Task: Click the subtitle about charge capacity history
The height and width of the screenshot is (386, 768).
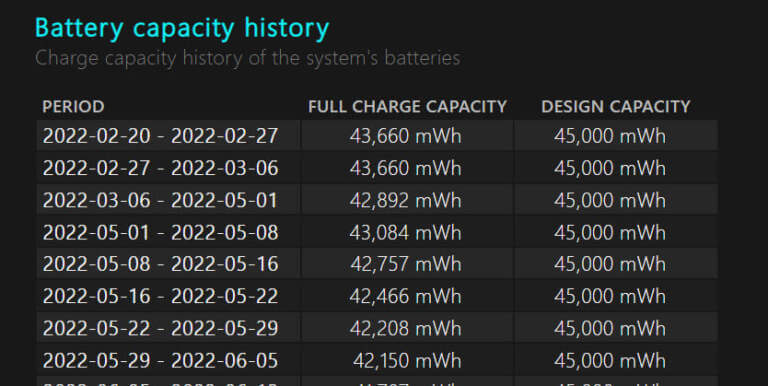Action: [x=248, y=58]
